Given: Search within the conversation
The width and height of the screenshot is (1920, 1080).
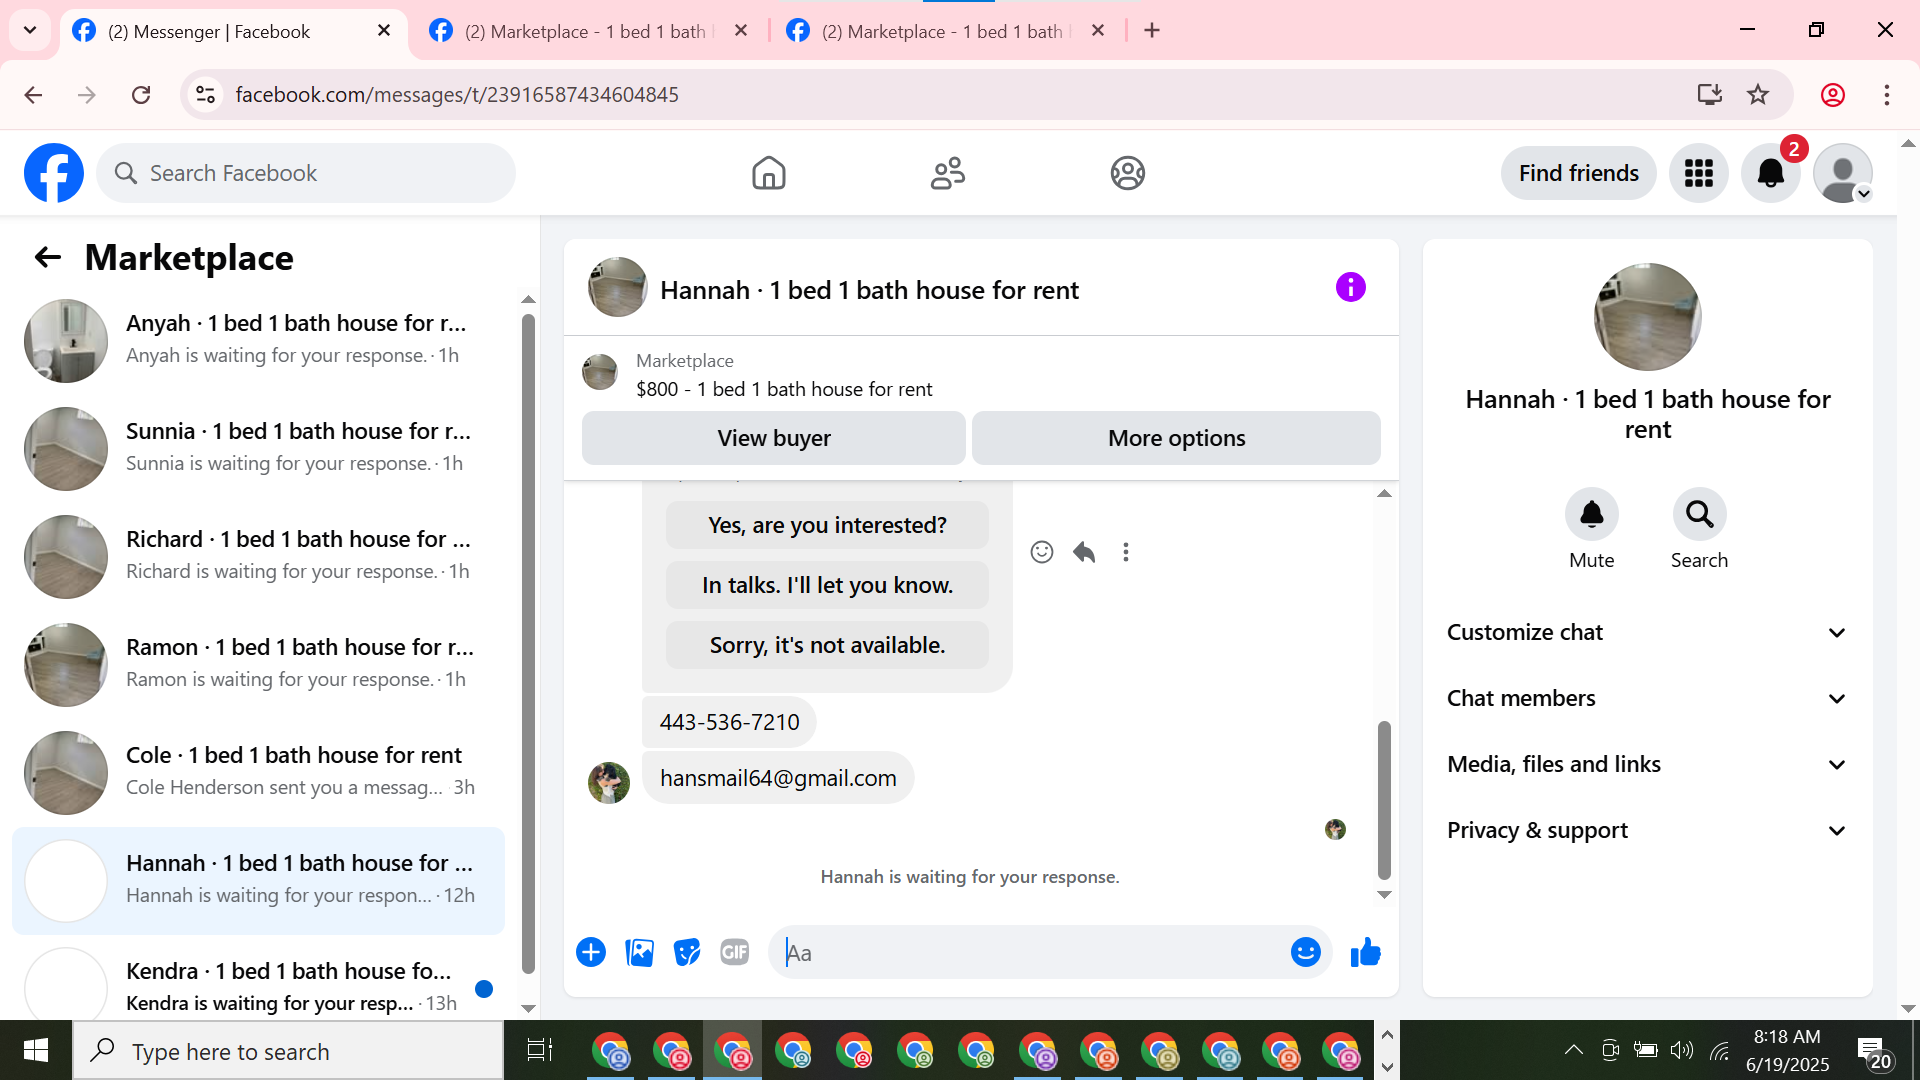Looking at the screenshot, I should pyautogui.click(x=1699, y=514).
